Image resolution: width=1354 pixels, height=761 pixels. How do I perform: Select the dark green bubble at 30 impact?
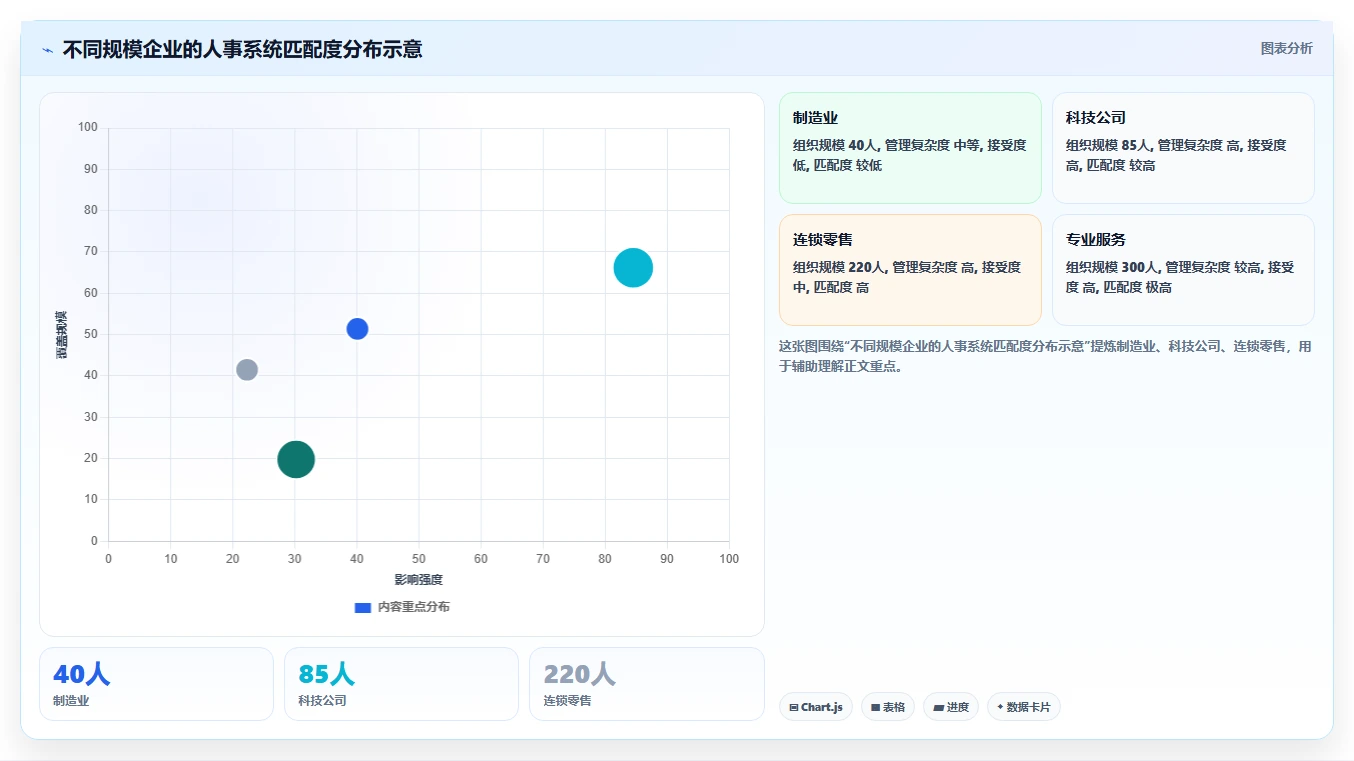(x=295, y=459)
